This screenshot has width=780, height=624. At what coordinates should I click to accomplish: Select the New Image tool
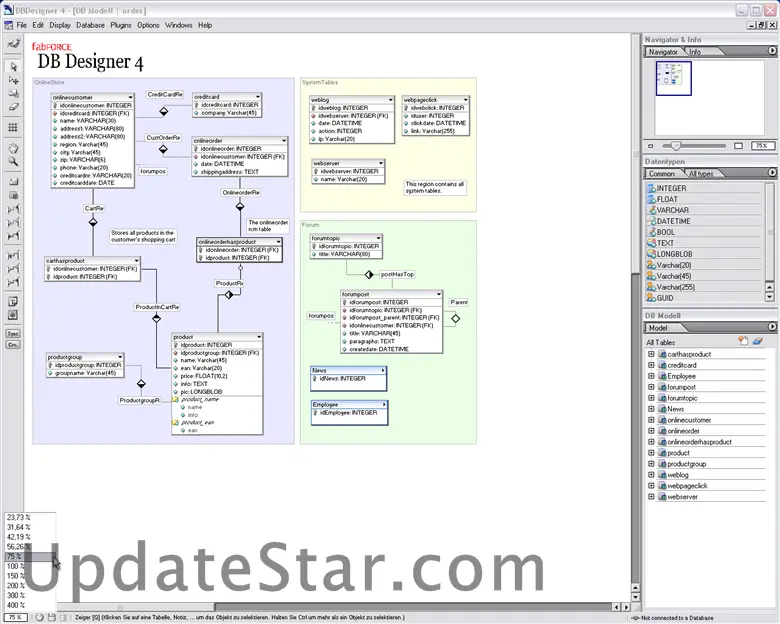pos(13,315)
